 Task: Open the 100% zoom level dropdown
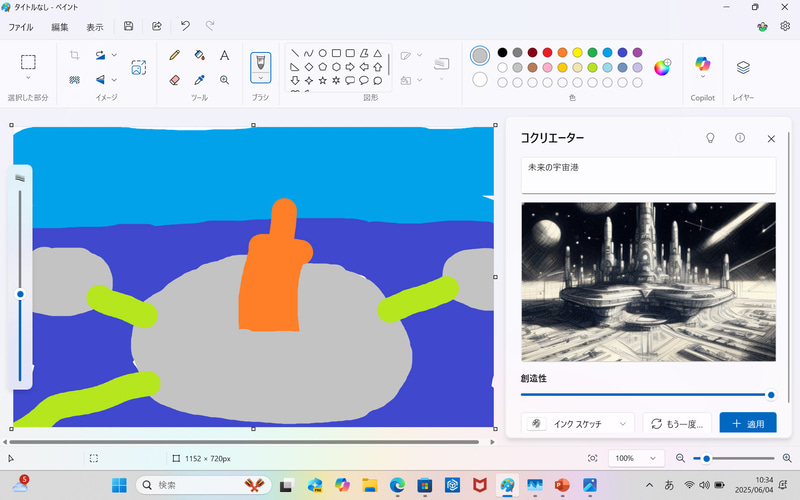click(x=636, y=458)
